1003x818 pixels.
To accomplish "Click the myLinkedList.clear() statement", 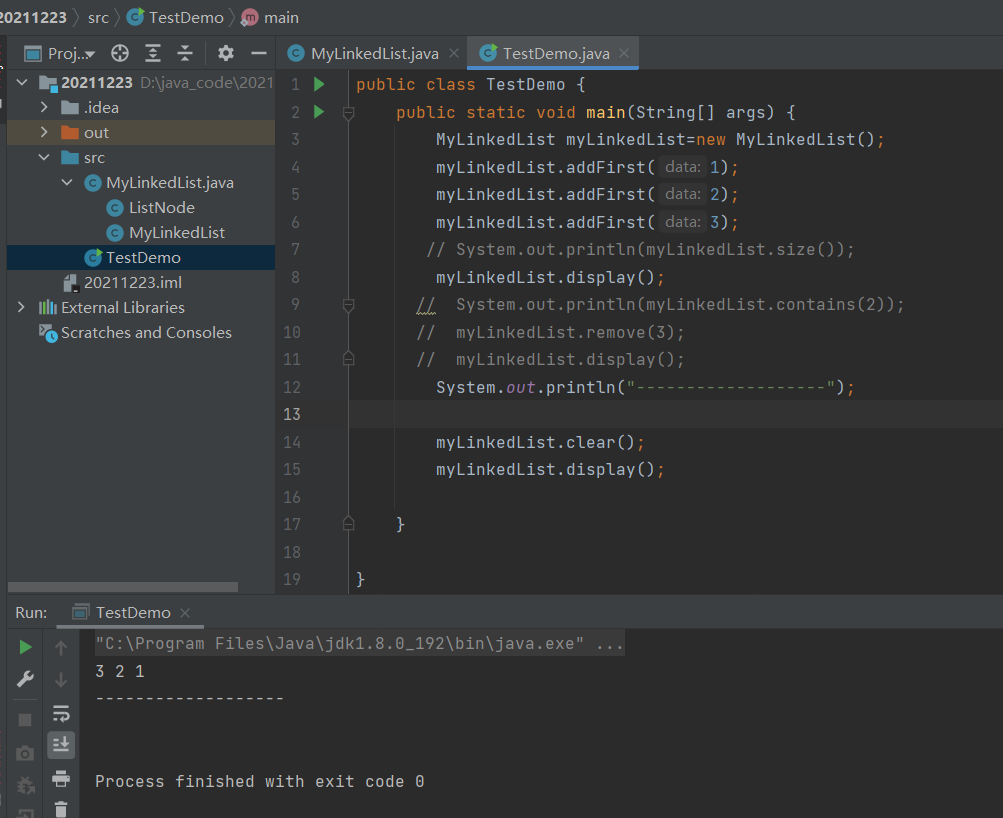I will point(541,442).
